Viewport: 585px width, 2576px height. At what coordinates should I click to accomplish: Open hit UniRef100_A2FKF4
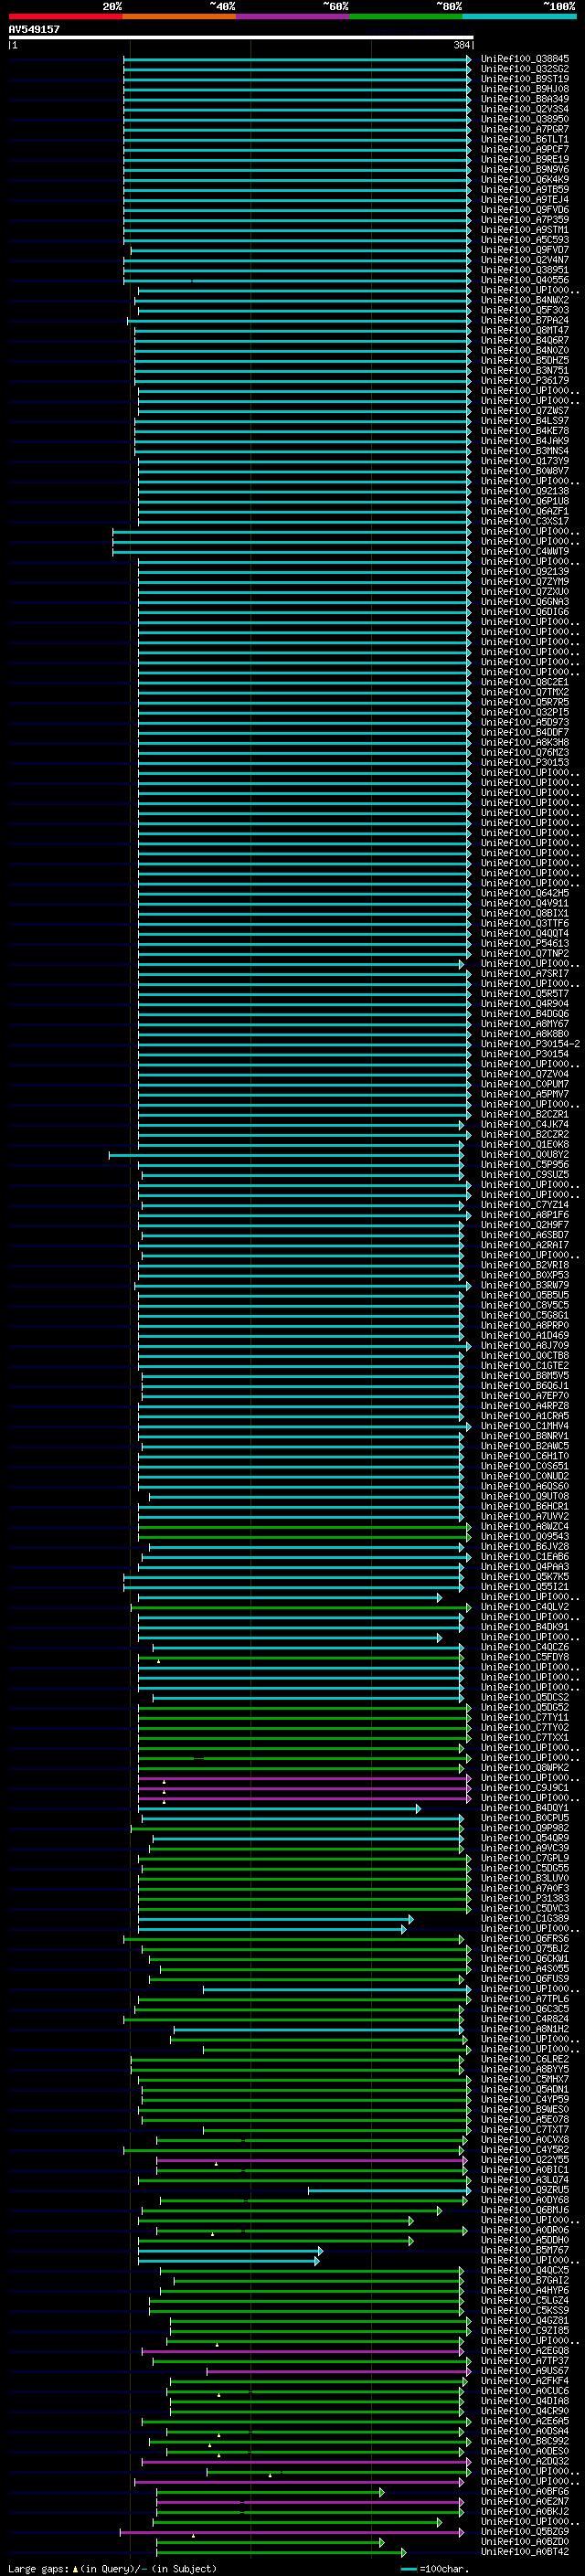click(524, 2382)
